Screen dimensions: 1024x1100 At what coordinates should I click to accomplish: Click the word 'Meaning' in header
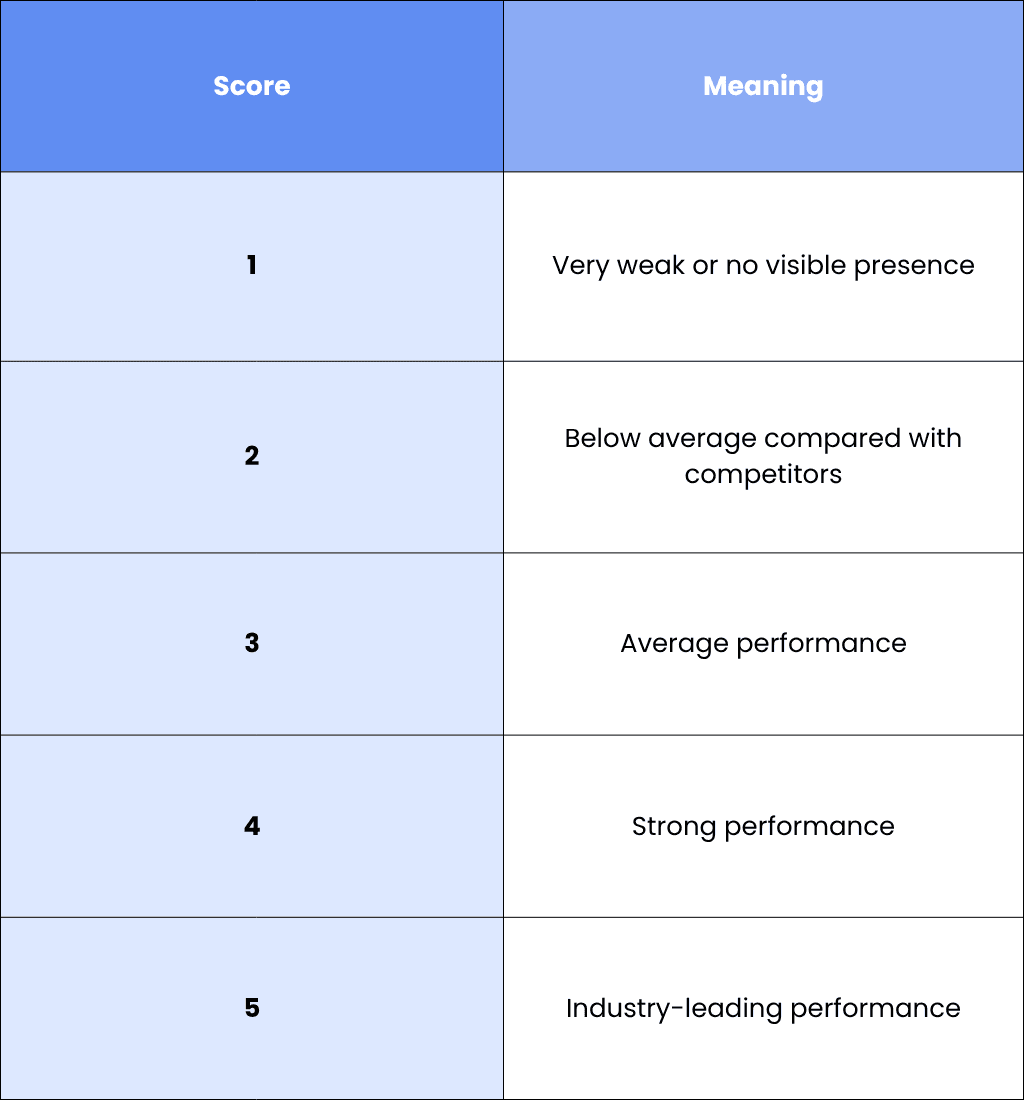click(763, 87)
